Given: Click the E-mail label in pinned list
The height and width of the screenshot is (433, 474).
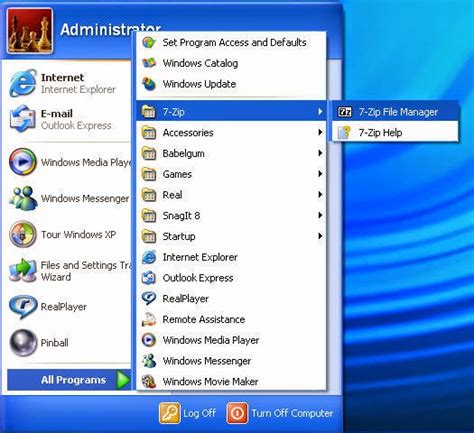Looking at the screenshot, I should pyautogui.click(x=57, y=113).
